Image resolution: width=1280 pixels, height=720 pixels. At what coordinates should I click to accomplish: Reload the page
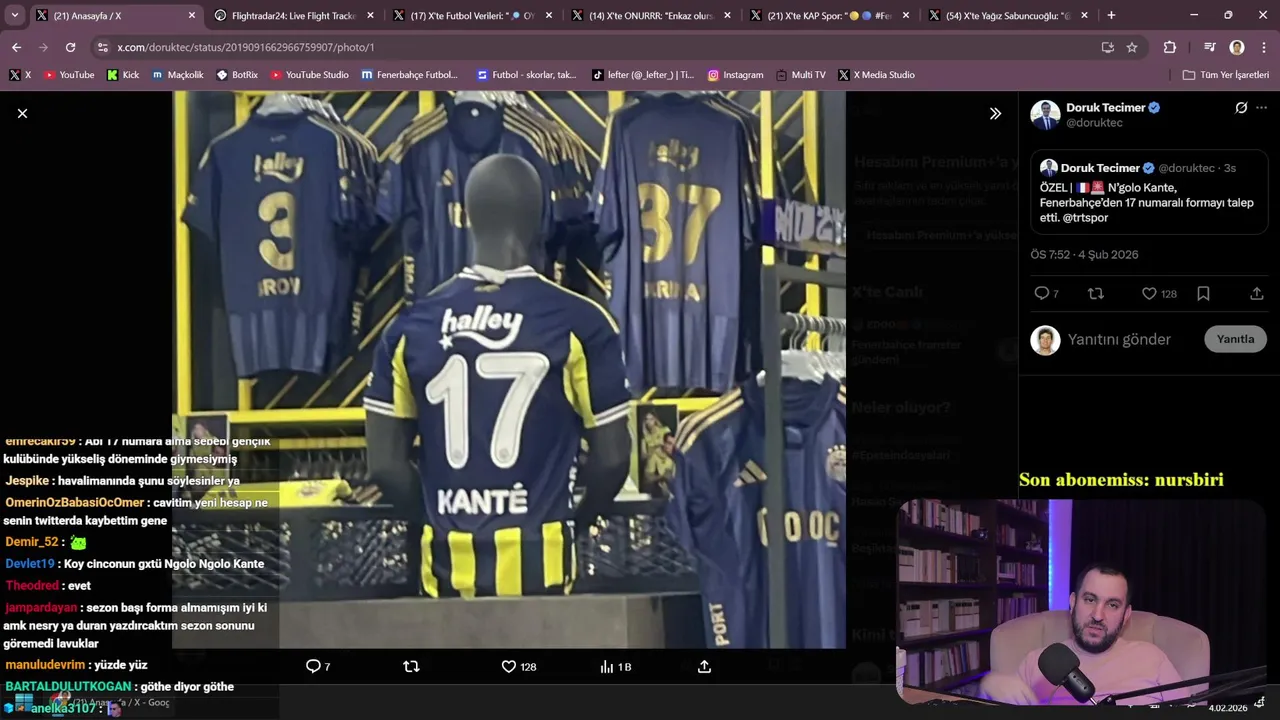(70, 47)
